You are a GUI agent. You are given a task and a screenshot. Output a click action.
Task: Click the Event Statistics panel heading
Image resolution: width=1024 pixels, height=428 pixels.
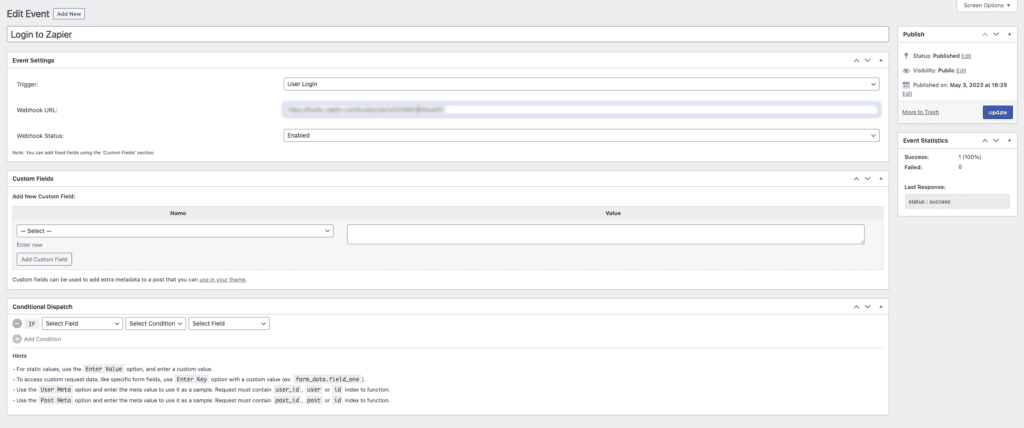point(925,140)
